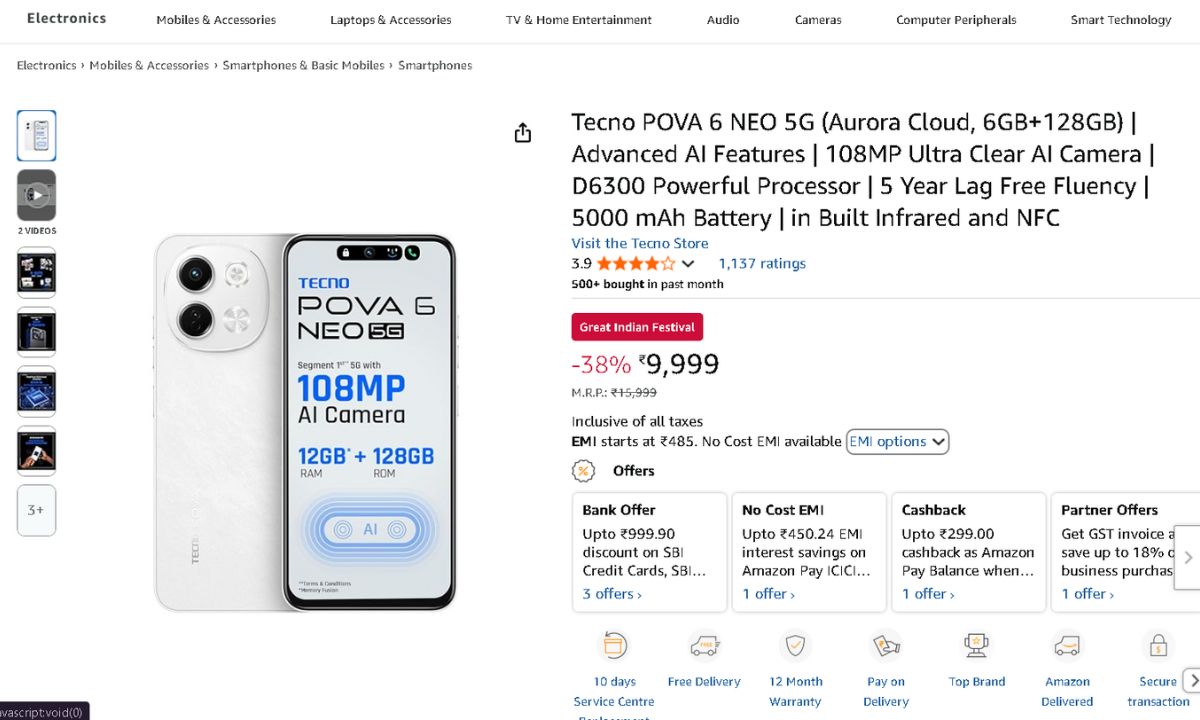
Task: Select the first product image thumbnail
Action: coord(36,136)
